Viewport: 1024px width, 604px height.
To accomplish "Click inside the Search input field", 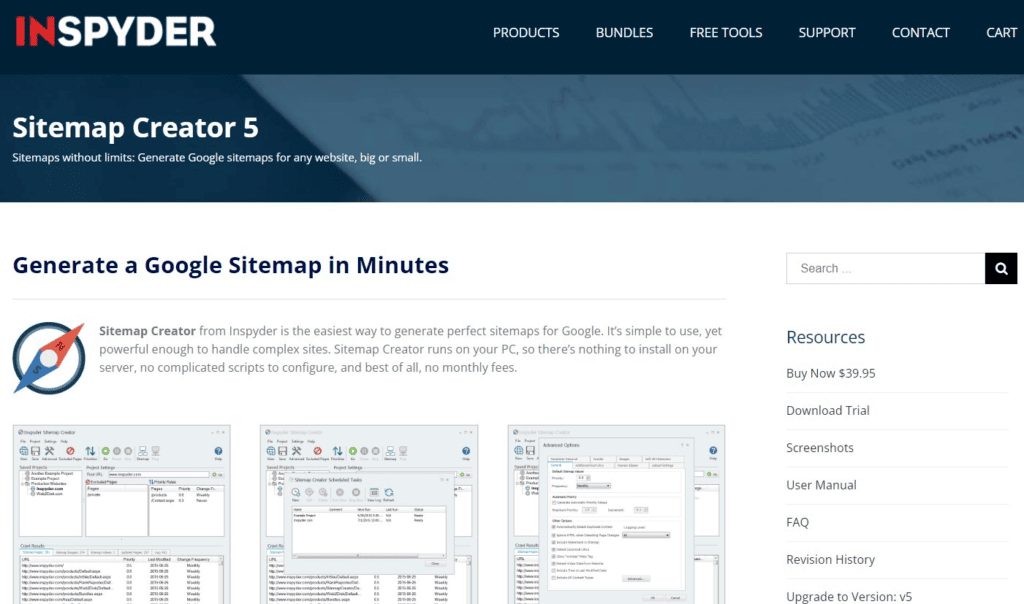I will click(x=885, y=268).
